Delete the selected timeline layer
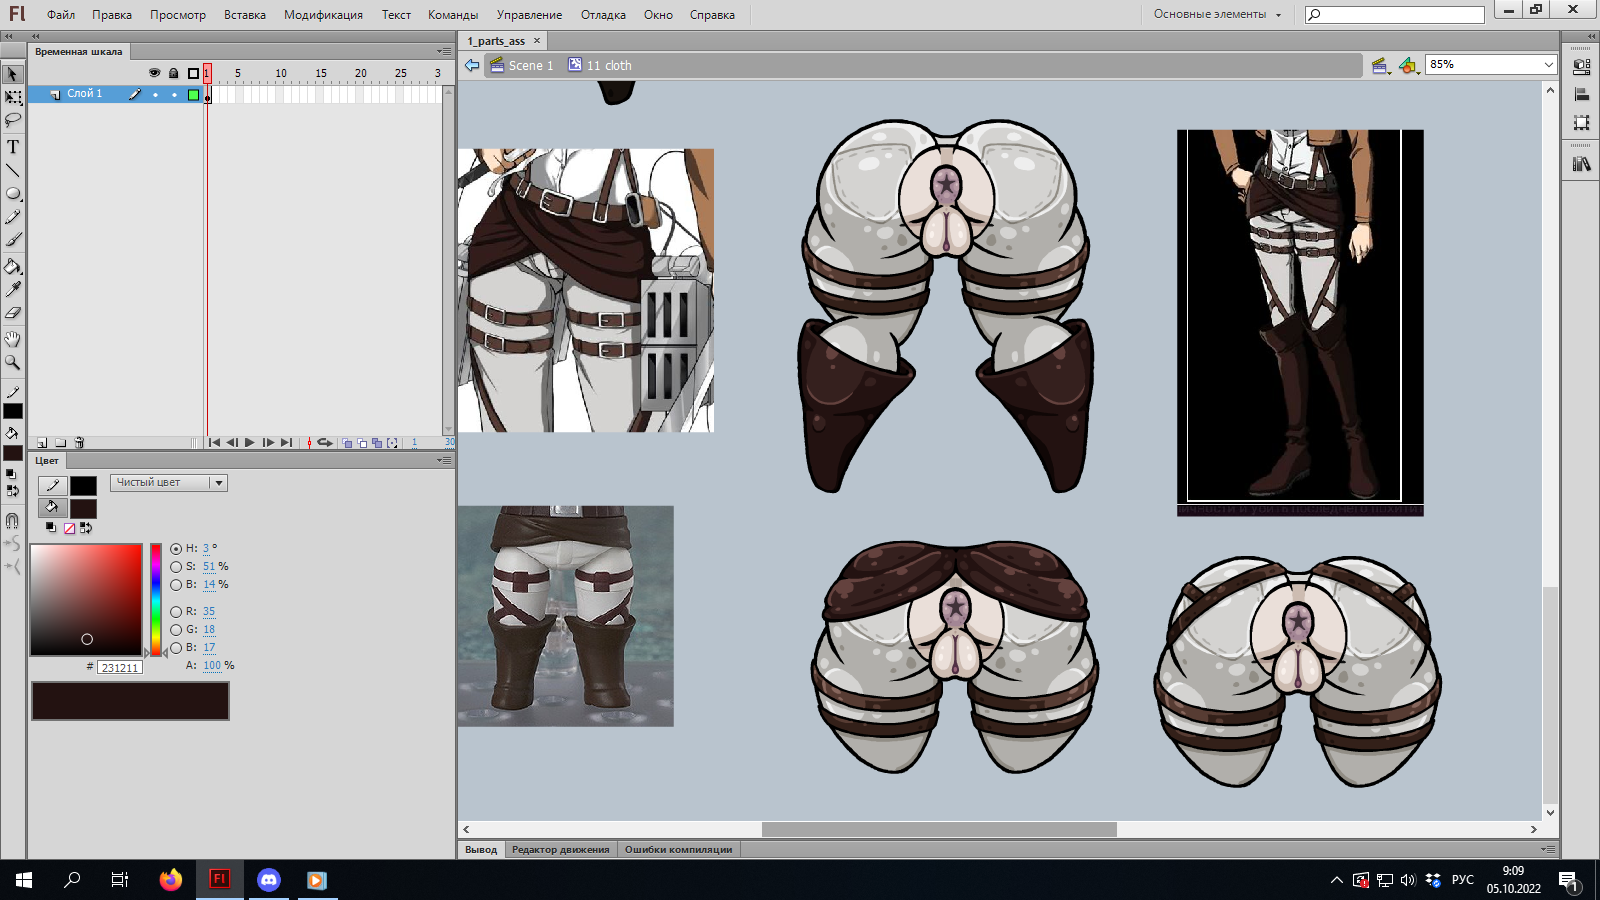1600x900 pixels. point(80,442)
